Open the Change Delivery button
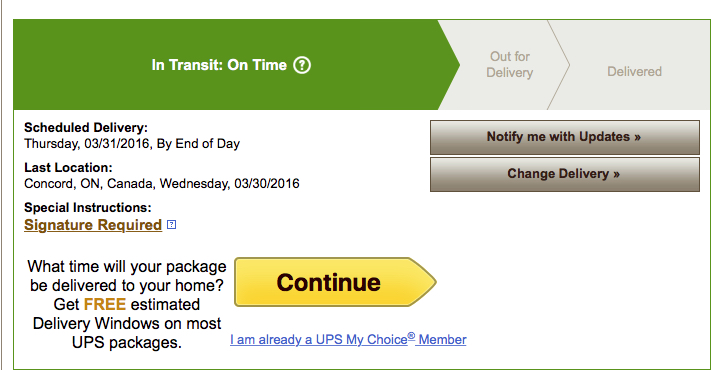 (x=565, y=174)
